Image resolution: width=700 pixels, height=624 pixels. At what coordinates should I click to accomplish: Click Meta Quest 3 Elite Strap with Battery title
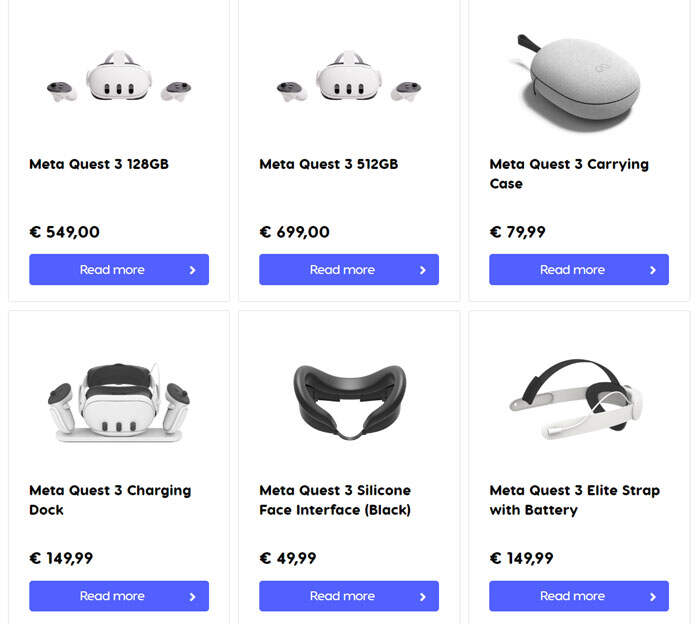click(x=574, y=500)
